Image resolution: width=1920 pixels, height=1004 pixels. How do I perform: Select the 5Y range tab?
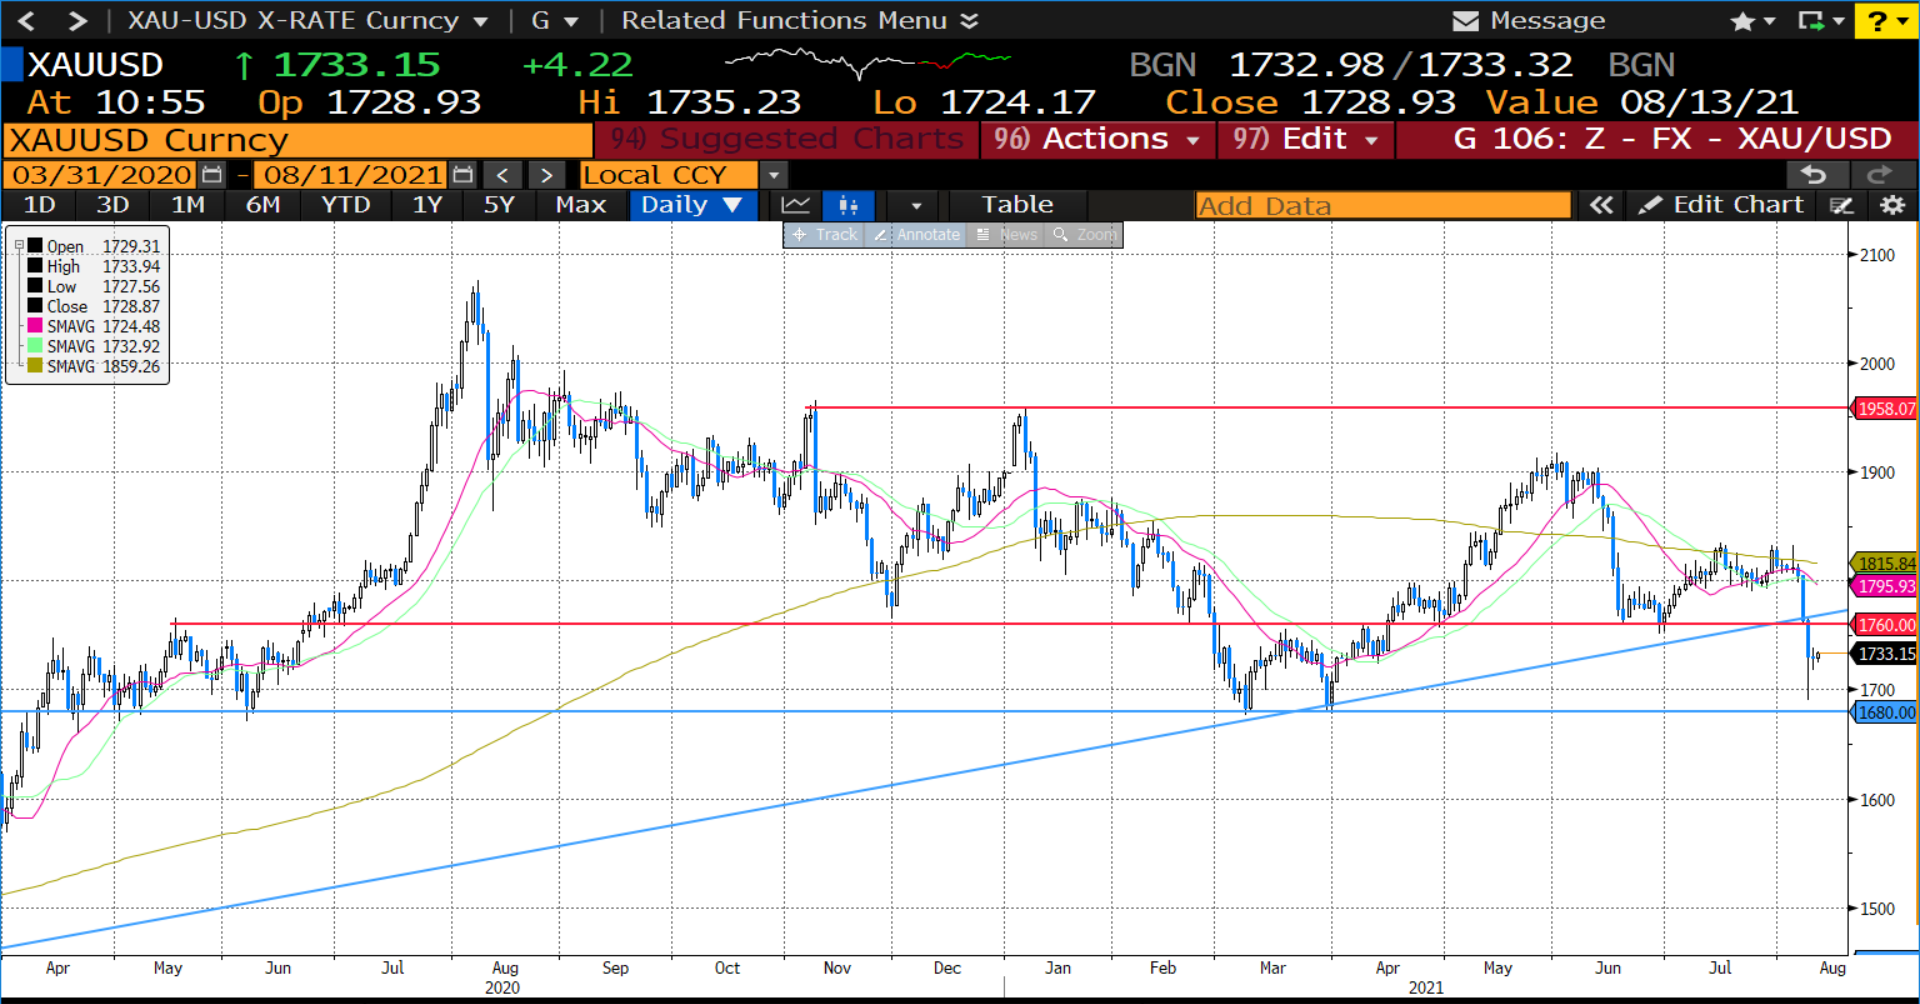499,205
